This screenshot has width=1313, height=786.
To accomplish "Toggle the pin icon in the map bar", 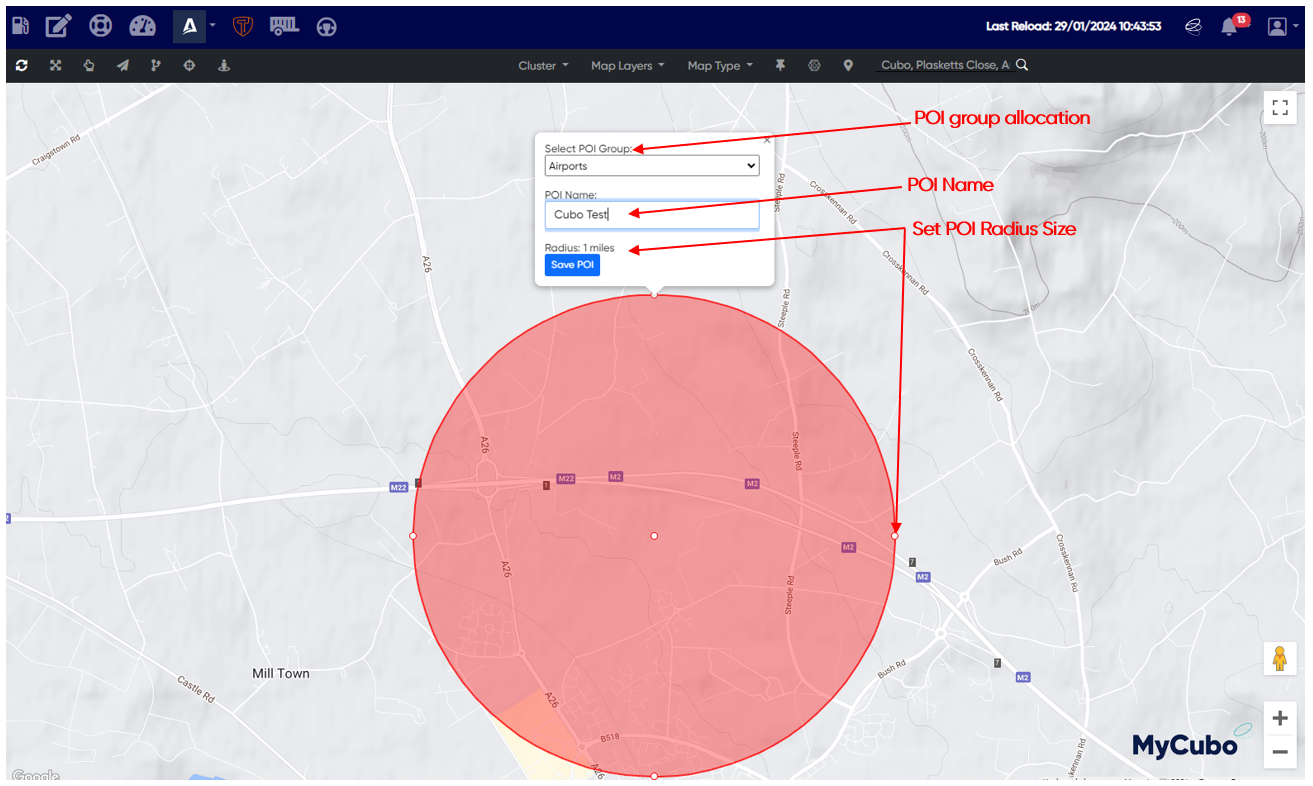I will click(x=780, y=64).
